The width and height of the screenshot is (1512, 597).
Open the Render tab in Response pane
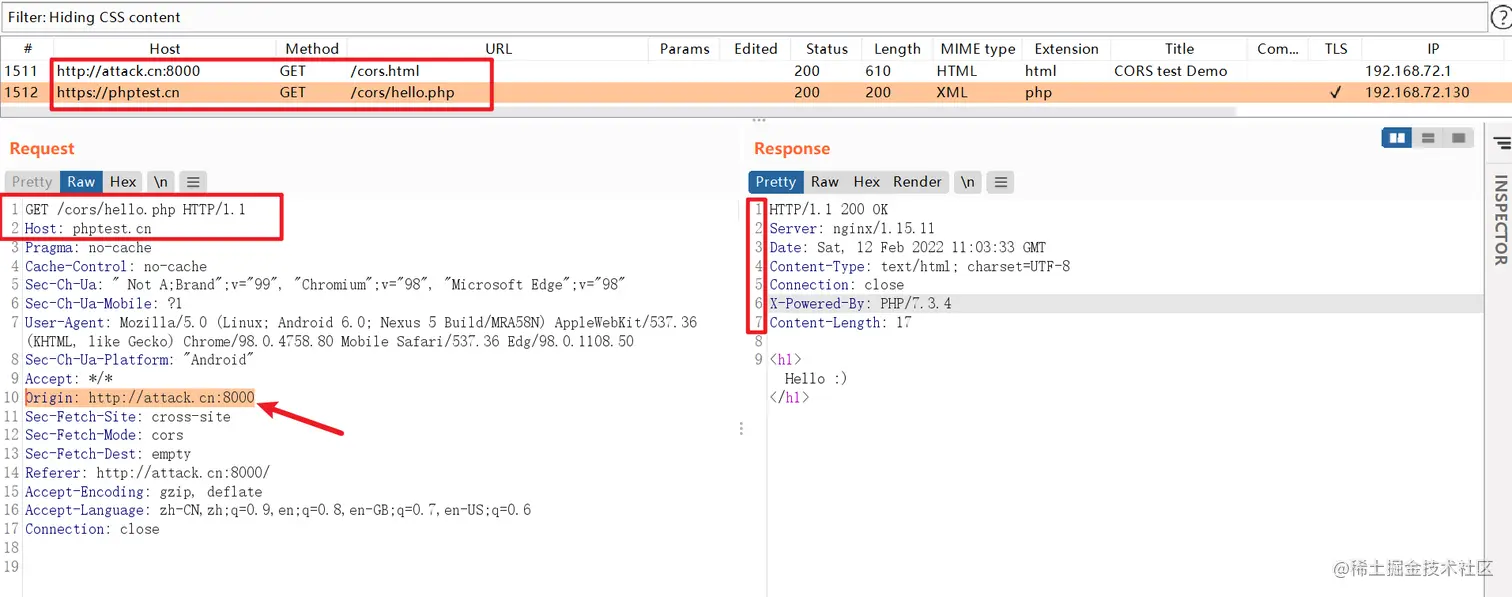(917, 181)
